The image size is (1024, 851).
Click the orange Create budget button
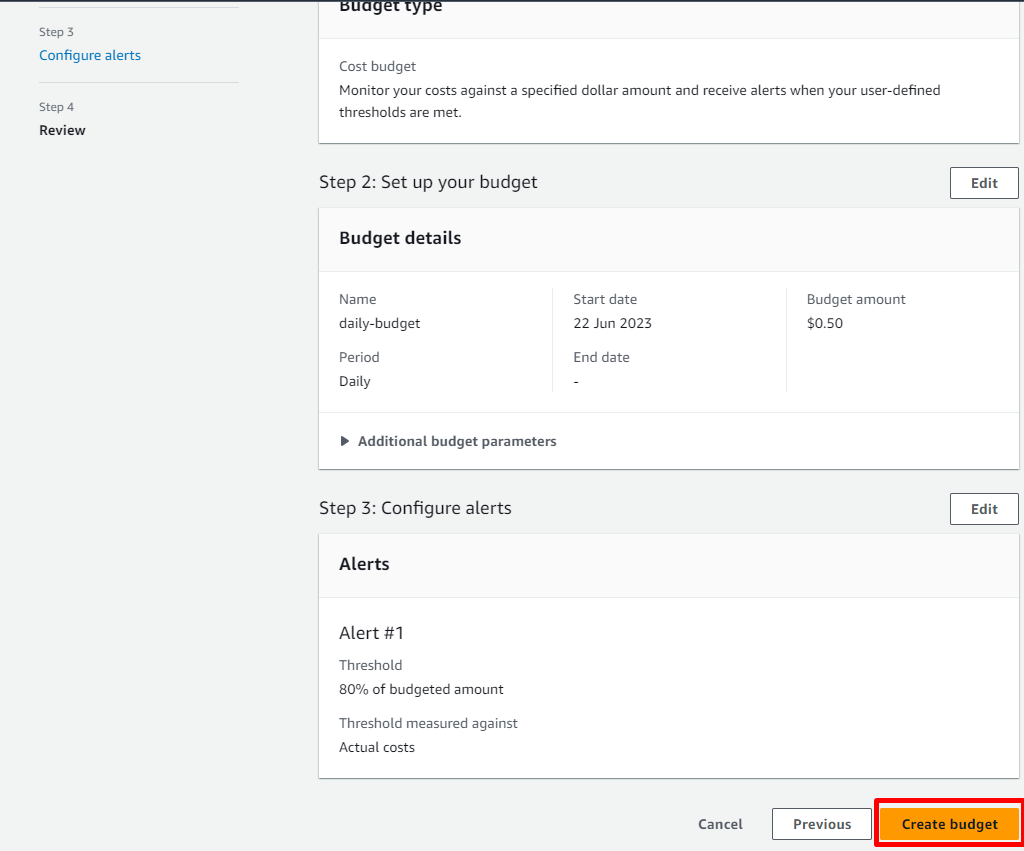949,824
